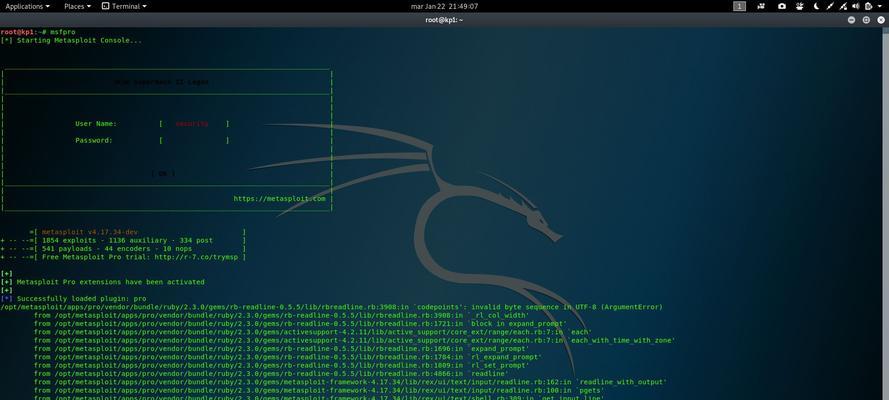Click the http://r-7.co/trymsp trial link
The height and width of the screenshot is (400, 889).
click(196, 257)
